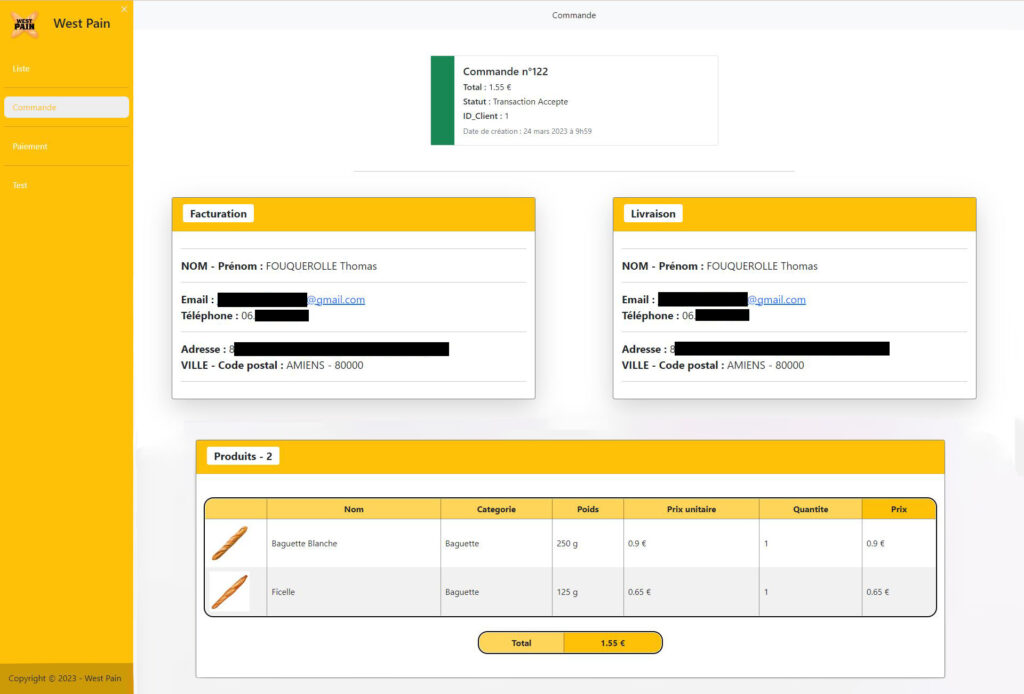Click the Categorie column header
The height and width of the screenshot is (694, 1024).
click(x=496, y=509)
